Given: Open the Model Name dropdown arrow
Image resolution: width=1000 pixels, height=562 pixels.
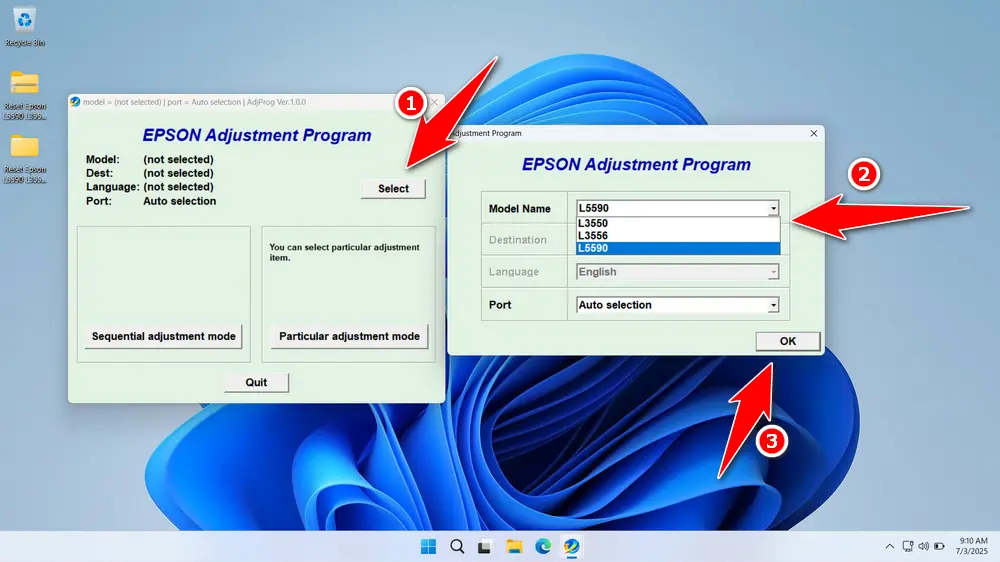Looking at the screenshot, I should tap(773, 209).
